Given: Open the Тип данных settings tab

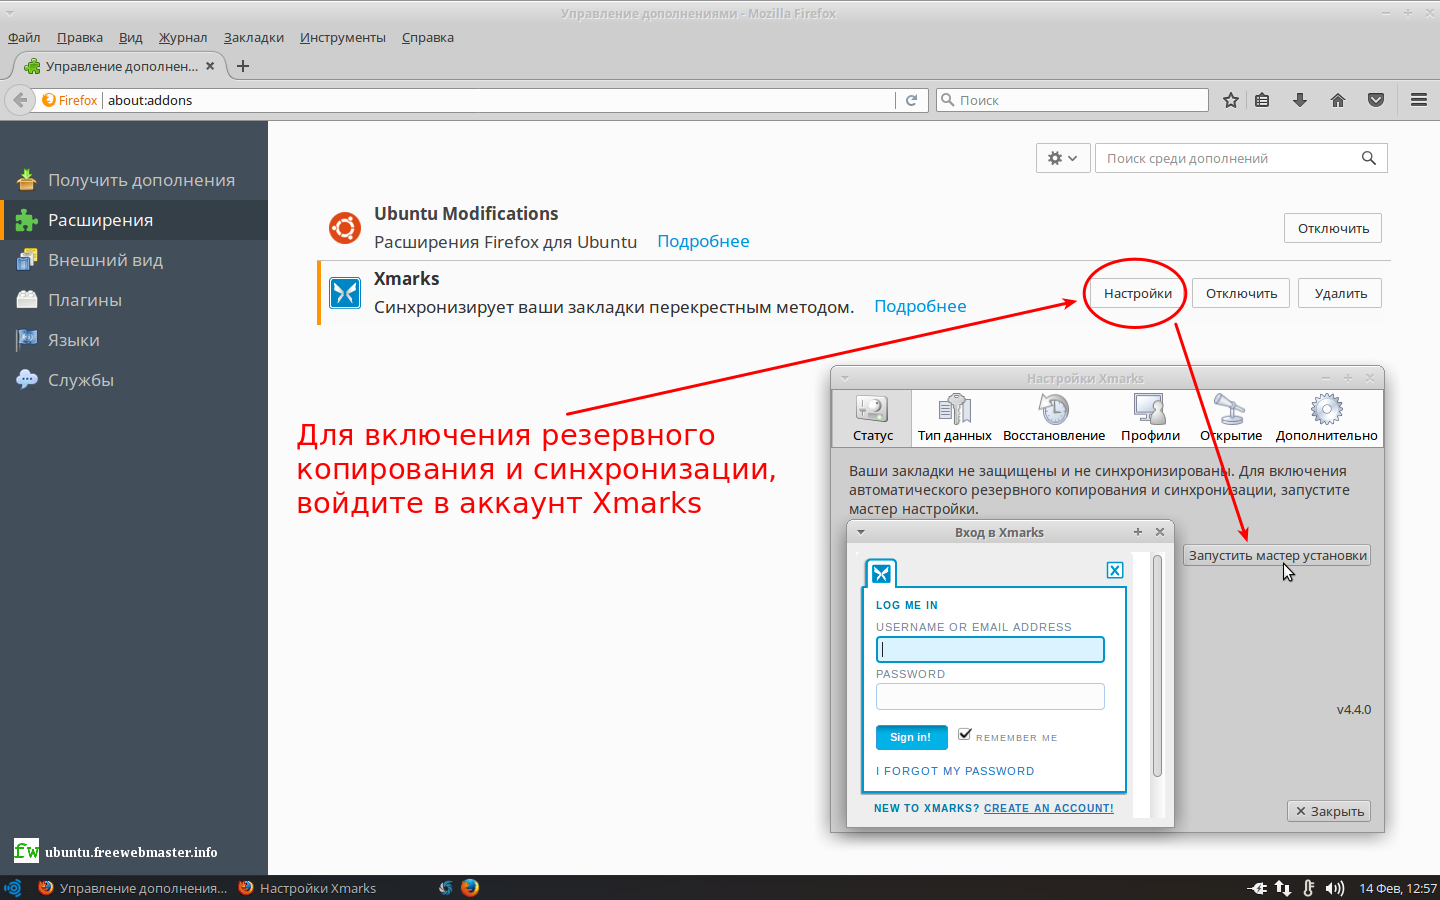Looking at the screenshot, I should click(x=955, y=418).
